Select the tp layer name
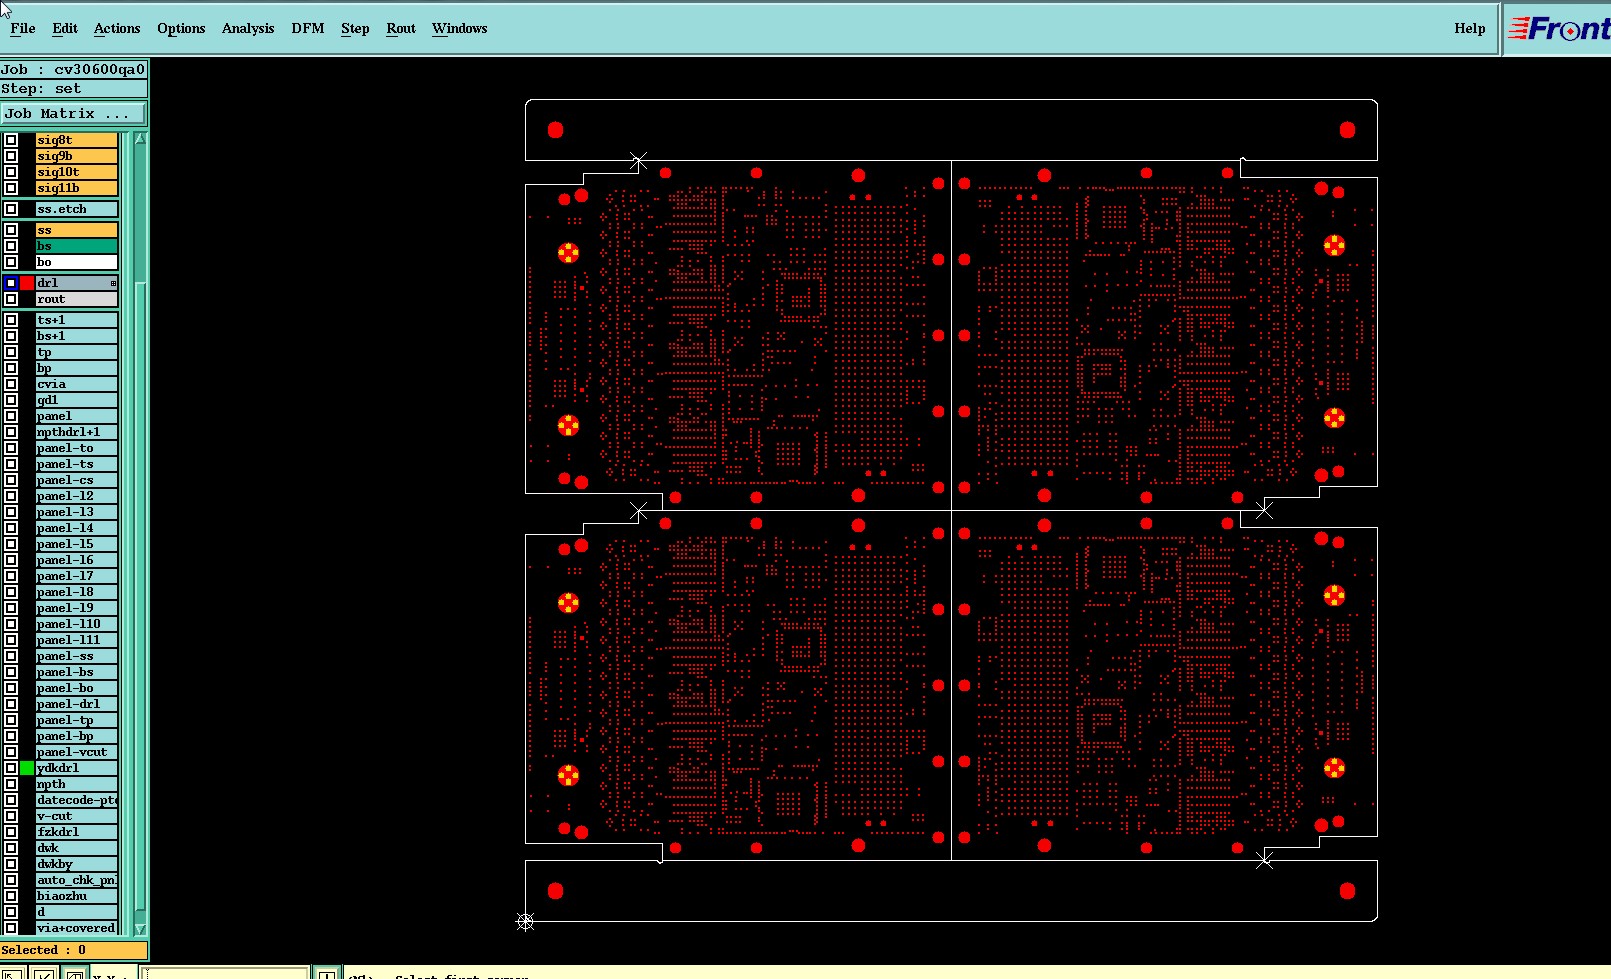Image resolution: width=1611 pixels, height=979 pixels. click(77, 352)
